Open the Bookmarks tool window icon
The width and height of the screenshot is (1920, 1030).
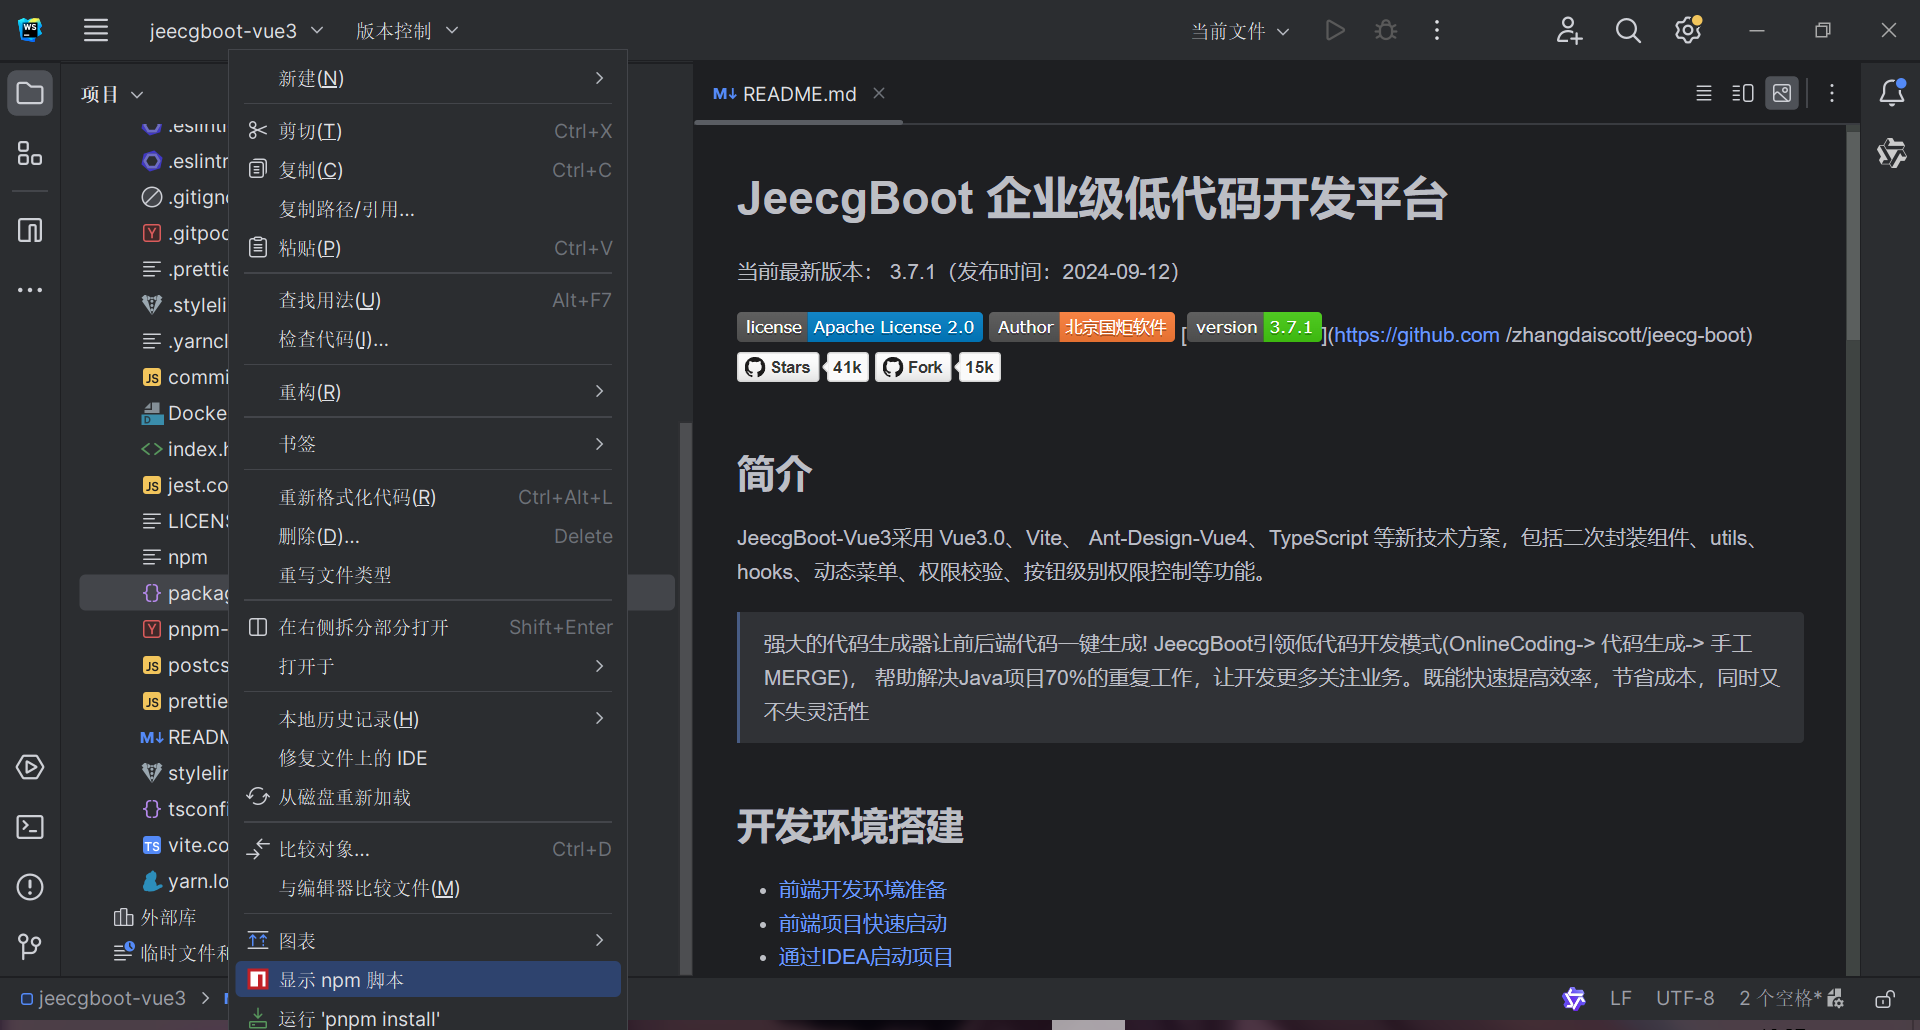30,231
